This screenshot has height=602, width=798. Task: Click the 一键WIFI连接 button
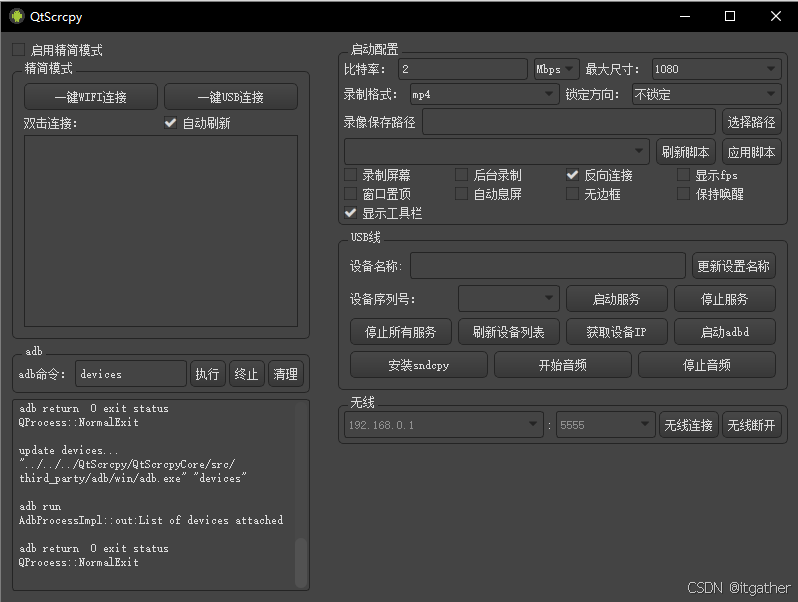91,97
